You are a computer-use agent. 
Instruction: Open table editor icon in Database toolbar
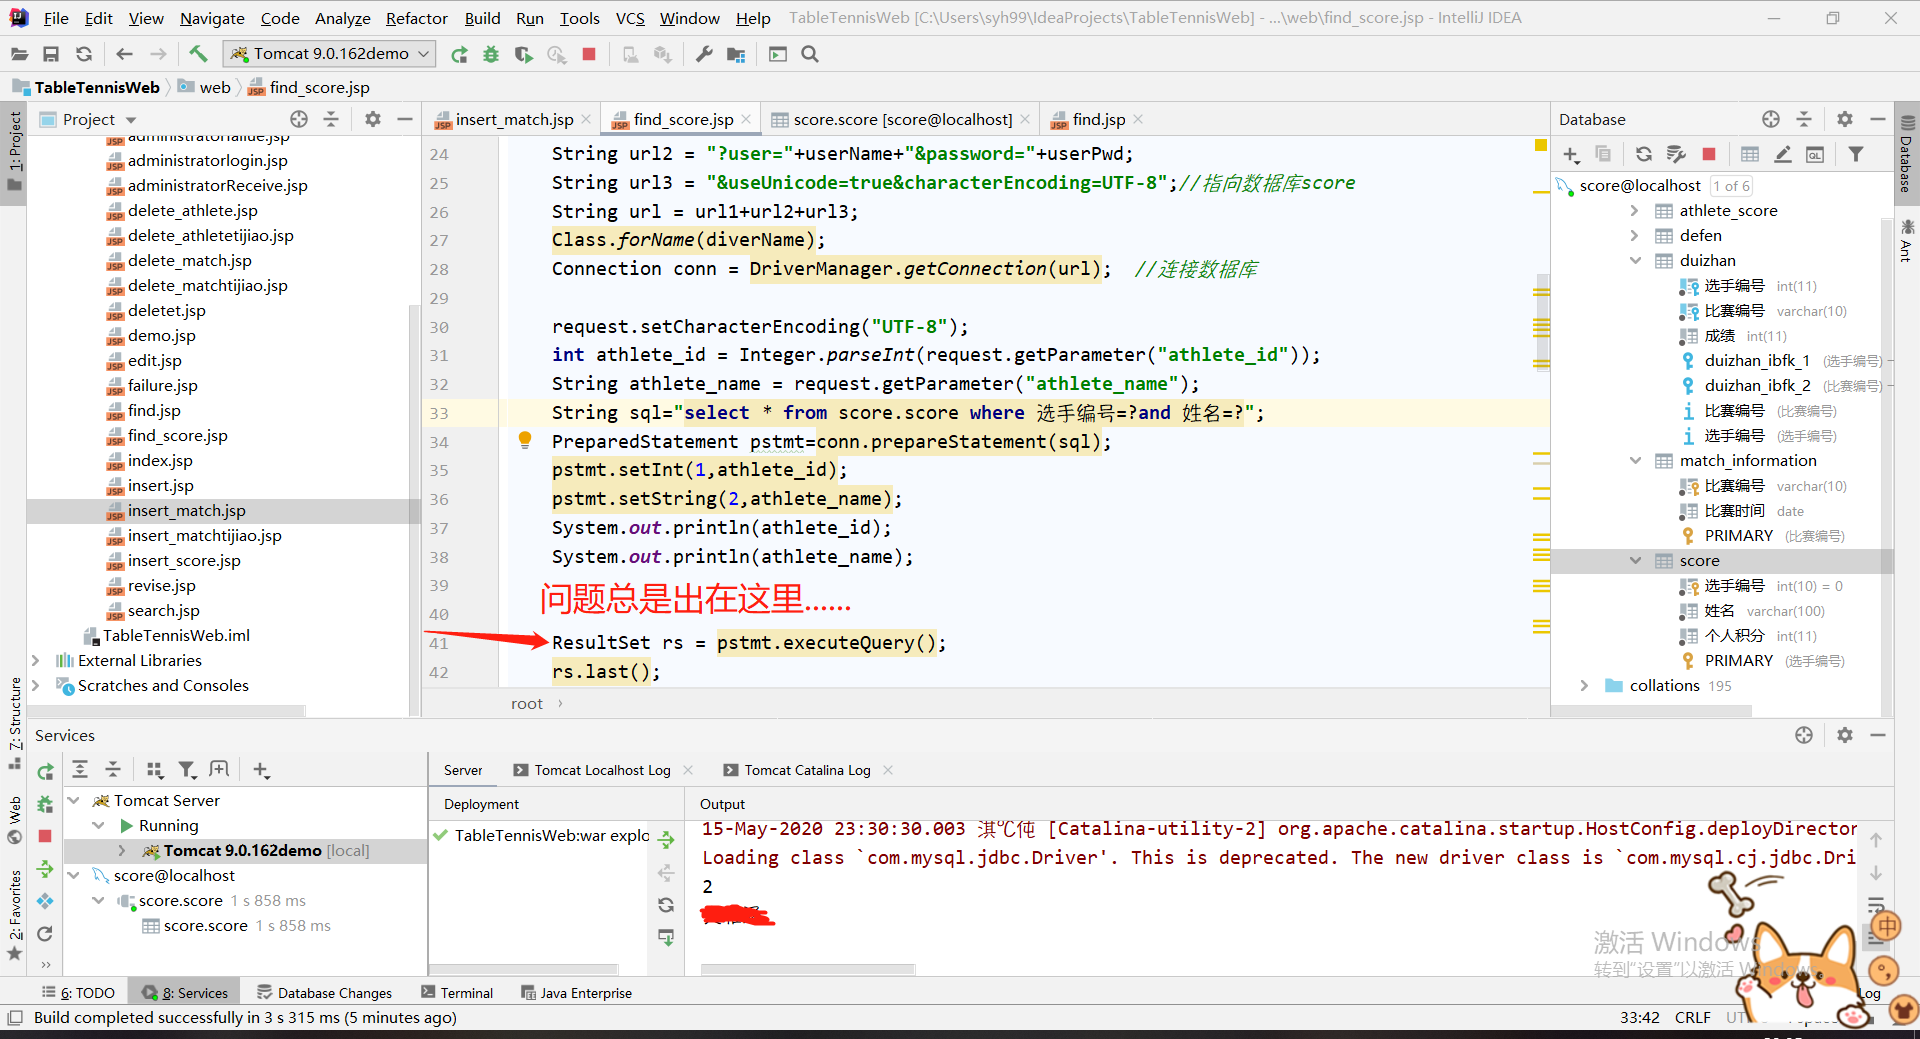(x=1750, y=154)
